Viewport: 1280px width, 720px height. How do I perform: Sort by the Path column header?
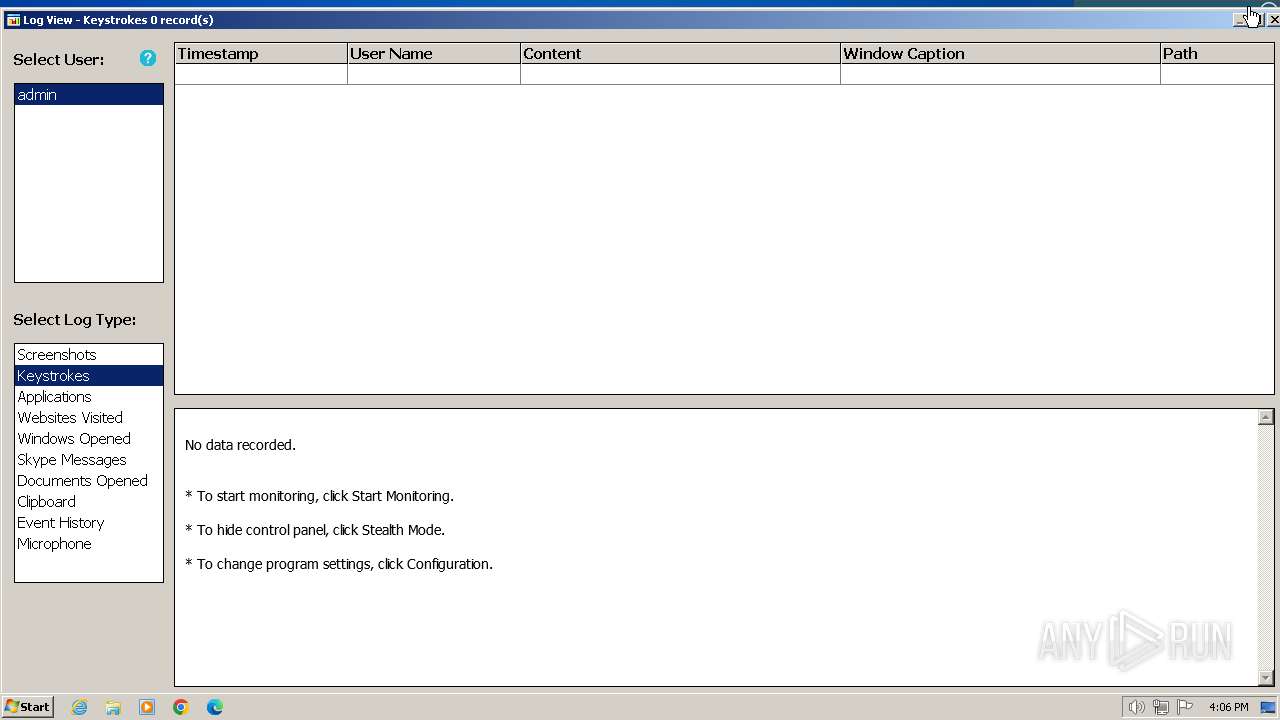pos(1217,54)
